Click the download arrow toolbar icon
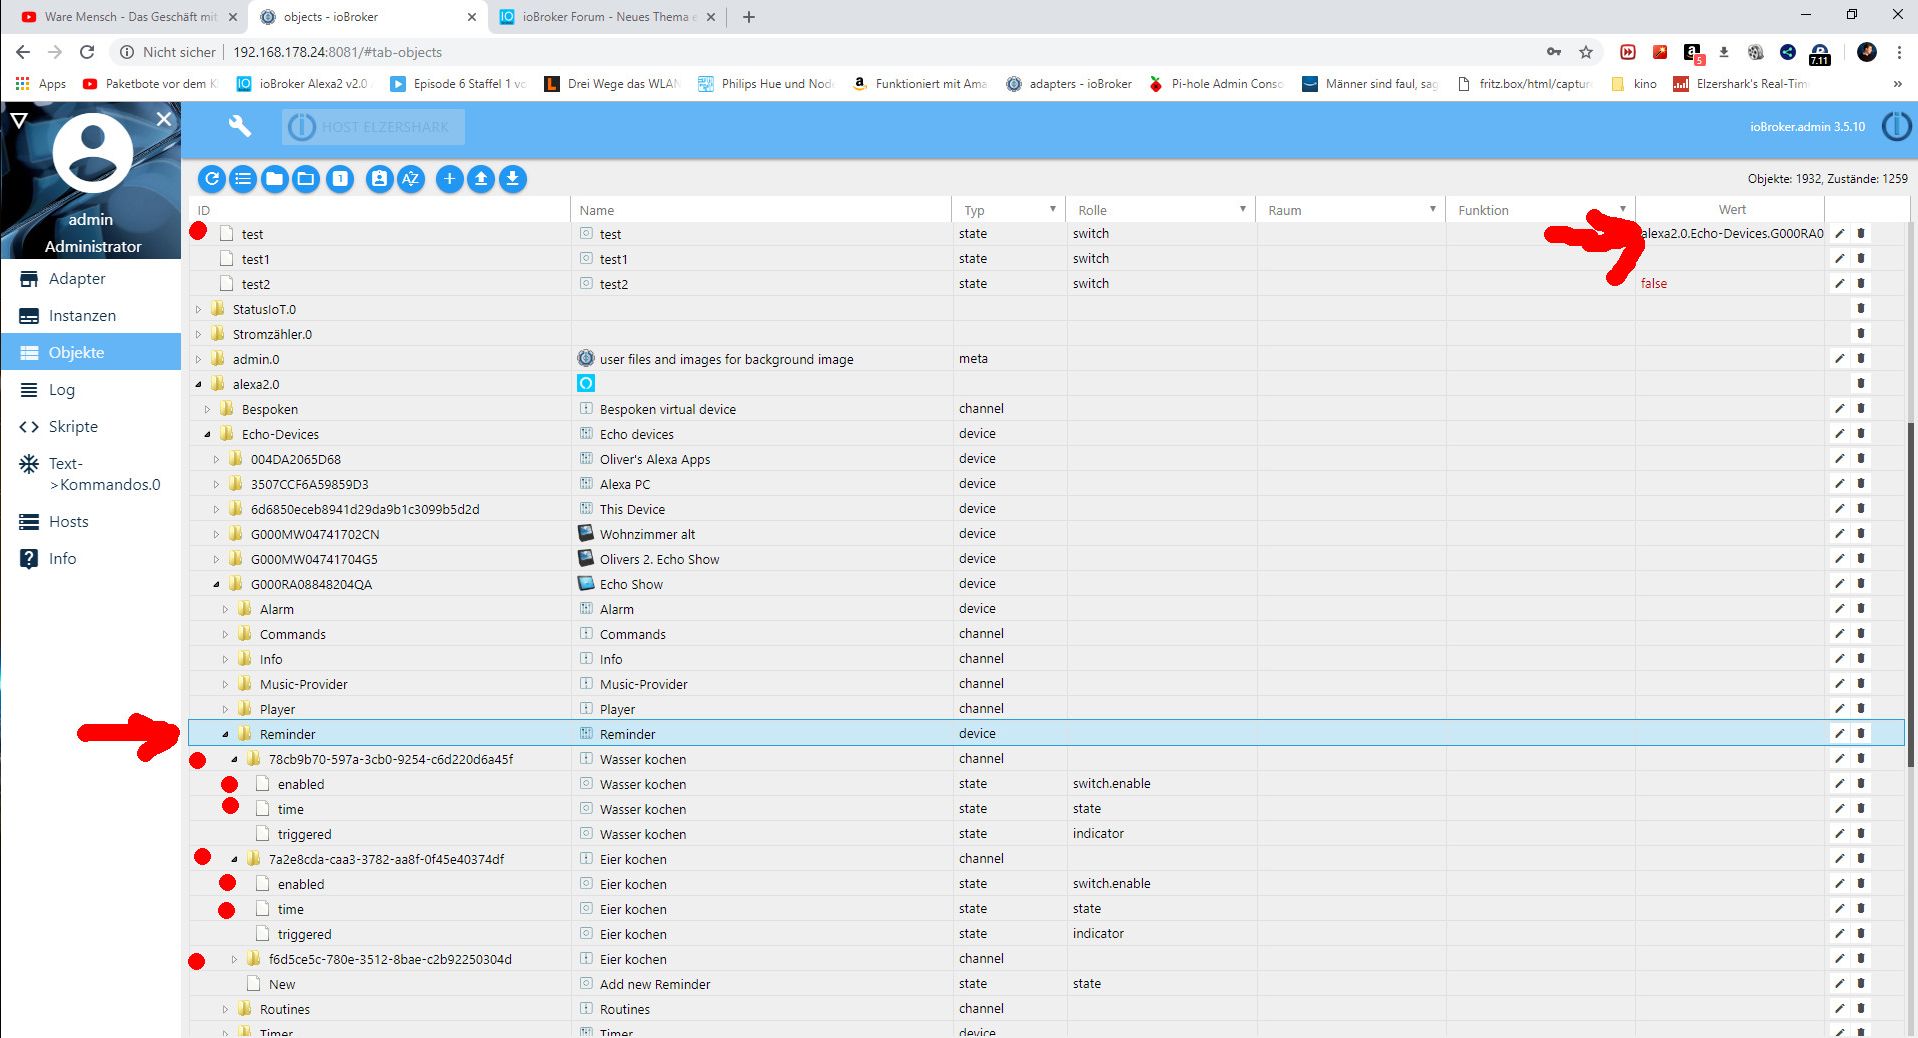This screenshot has height=1038, width=1918. (513, 179)
